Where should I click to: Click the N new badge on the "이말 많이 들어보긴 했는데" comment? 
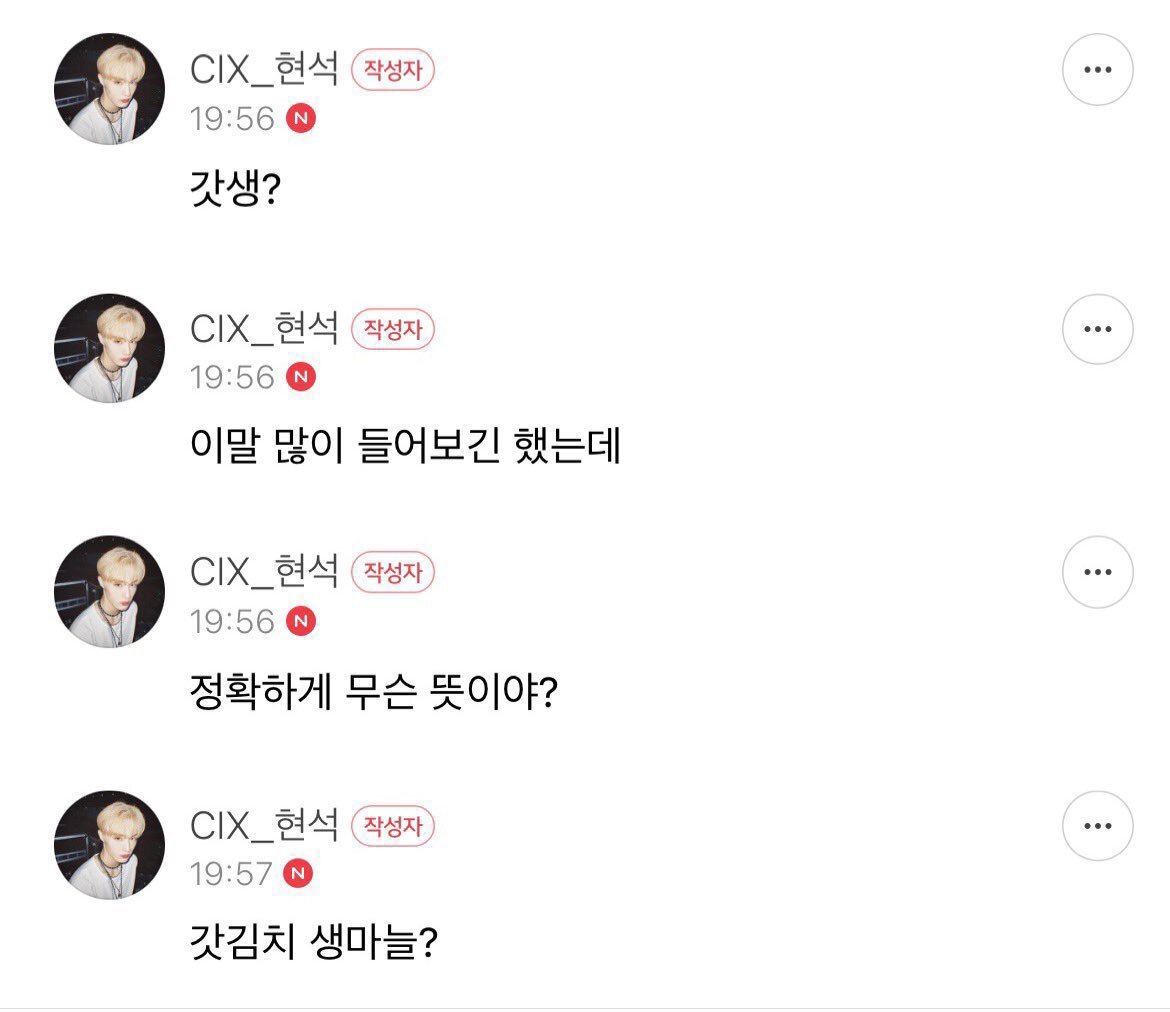pyautogui.click(x=301, y=377)
